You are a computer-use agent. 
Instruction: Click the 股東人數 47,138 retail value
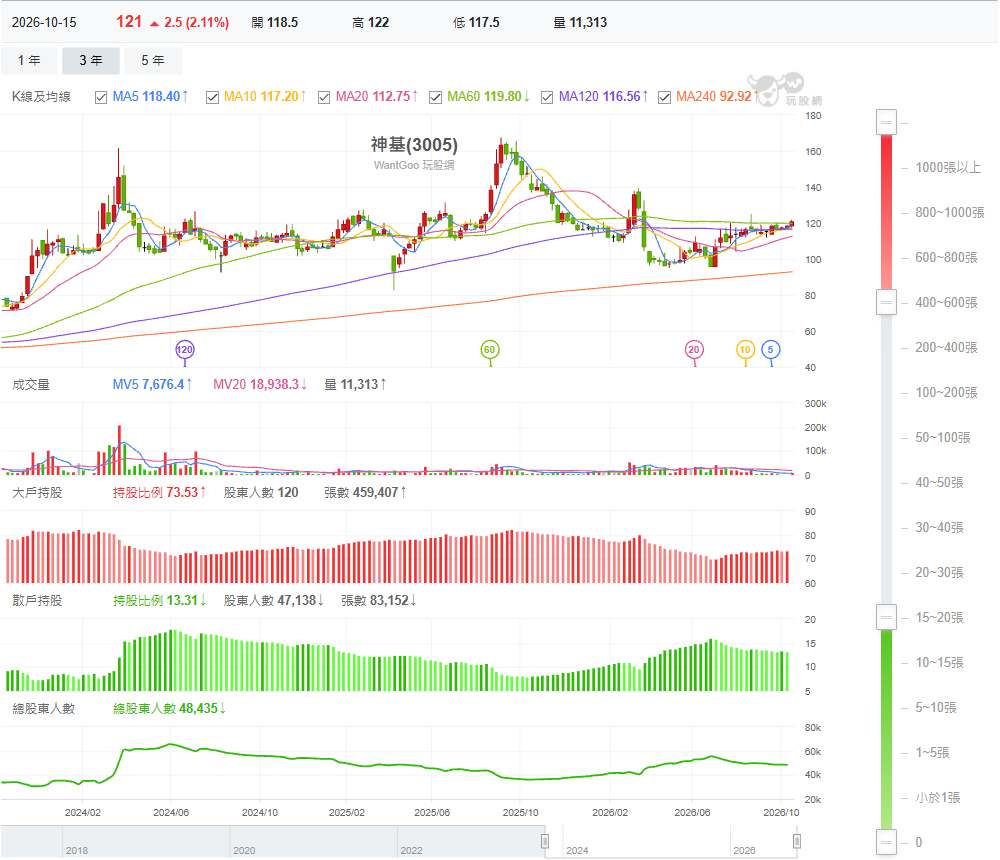tap(274, 600)
